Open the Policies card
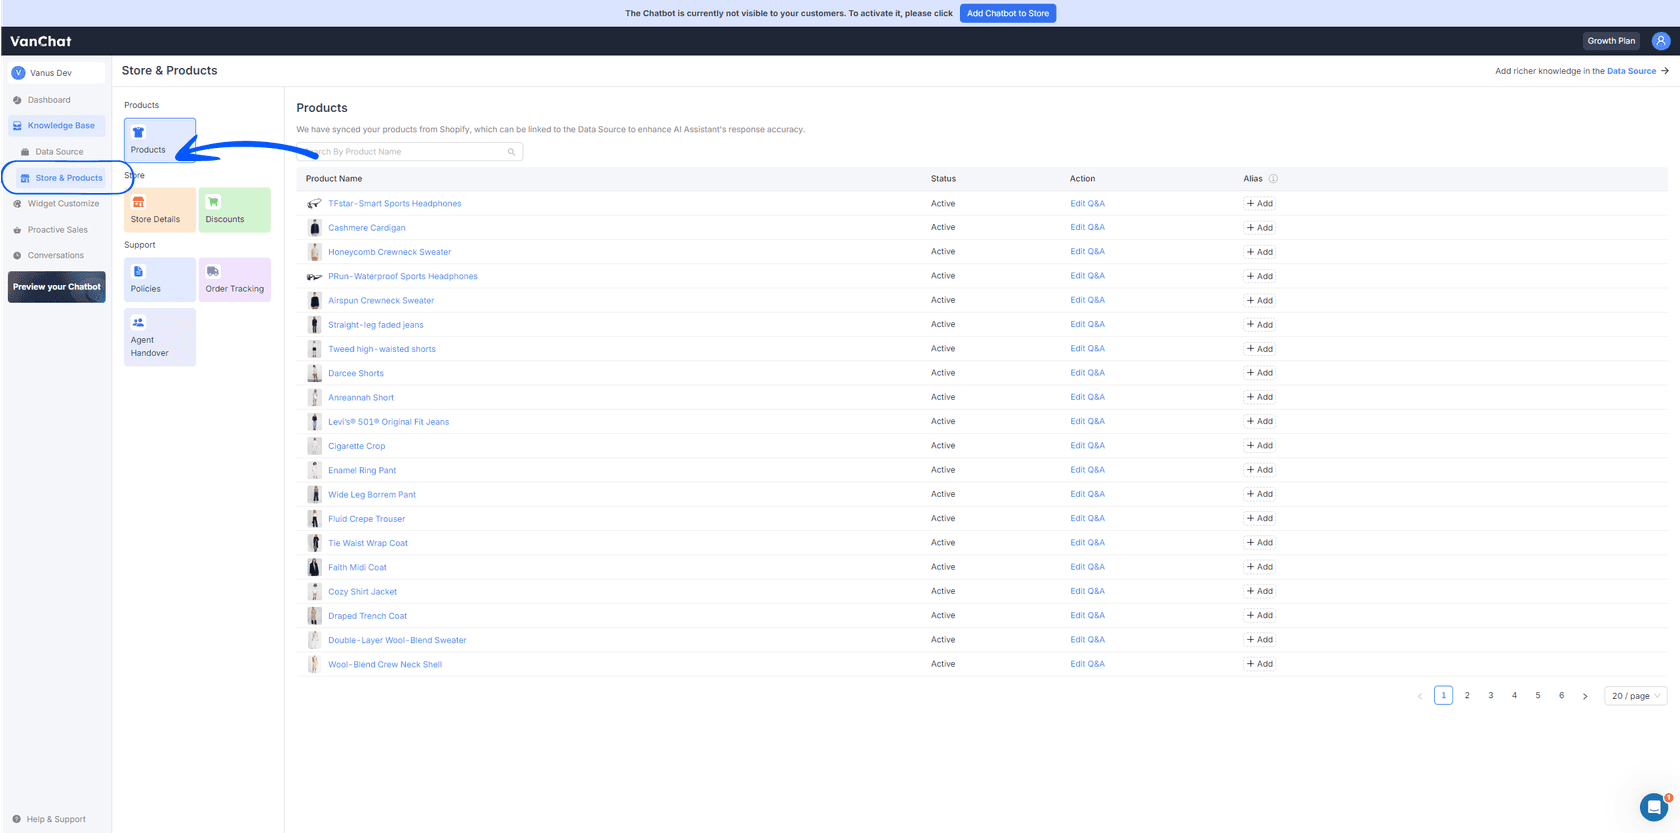1680x833 pixels. [160, 280]
